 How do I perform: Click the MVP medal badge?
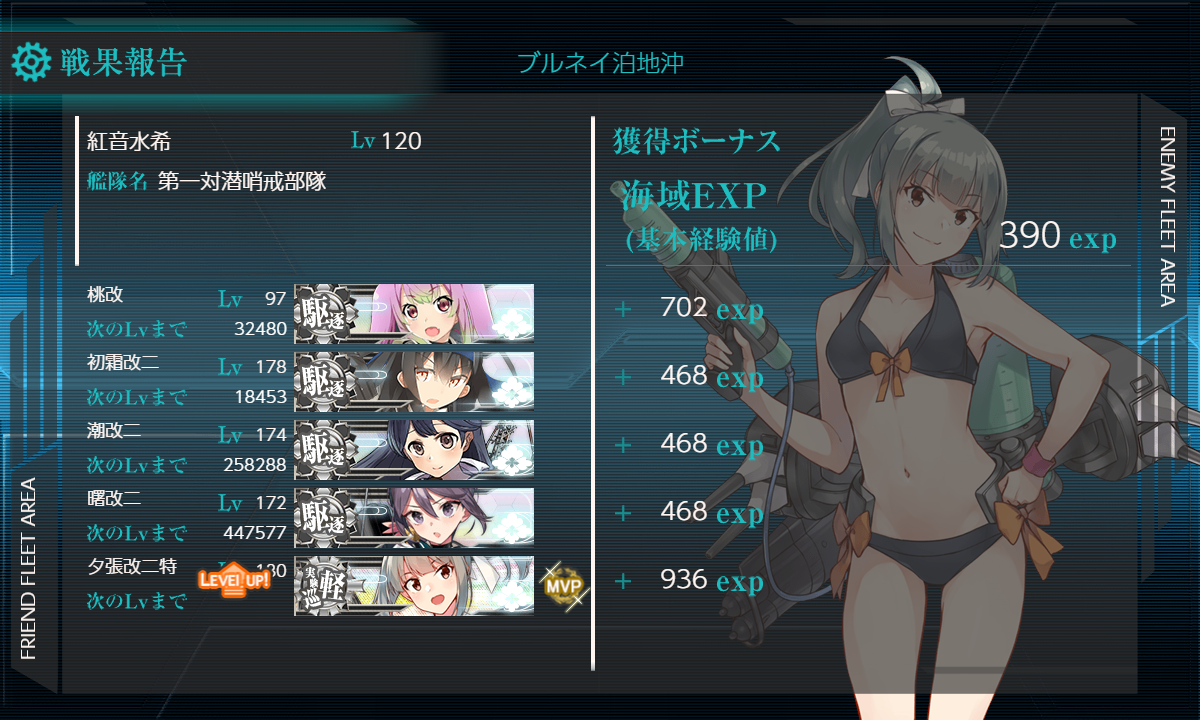[563, 586]
